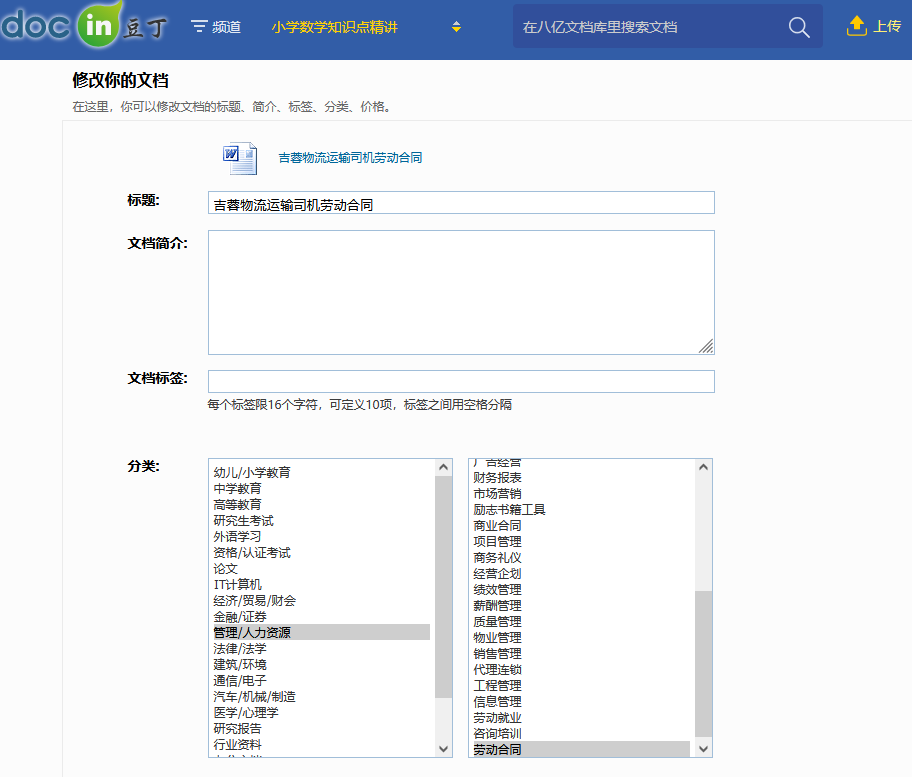Click the left category list scrollbar thumb
The image size is (912, 777).
click(444, 586)
